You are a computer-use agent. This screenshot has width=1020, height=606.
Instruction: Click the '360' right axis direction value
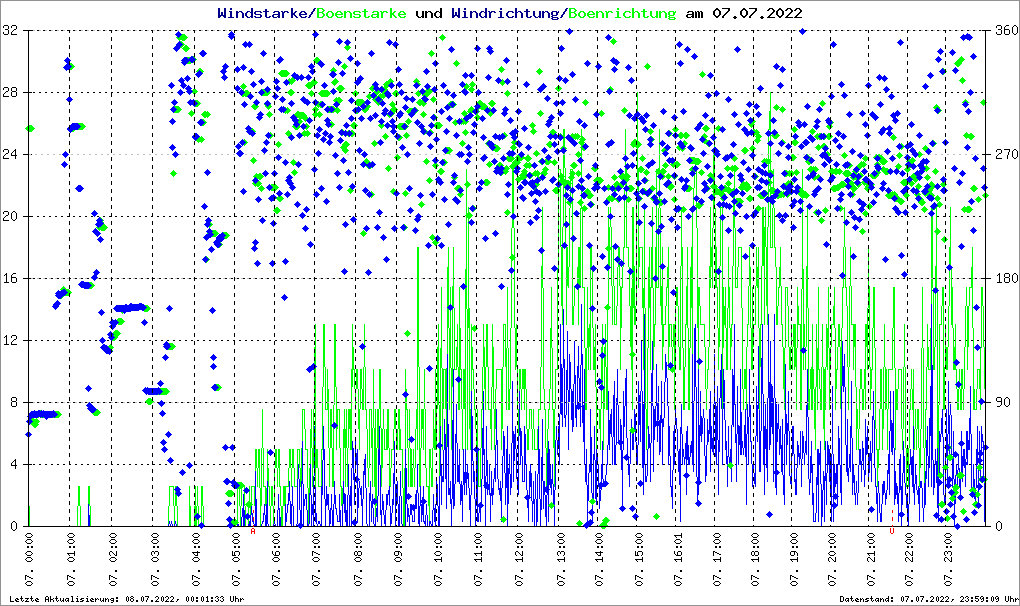pos(1004,31)
